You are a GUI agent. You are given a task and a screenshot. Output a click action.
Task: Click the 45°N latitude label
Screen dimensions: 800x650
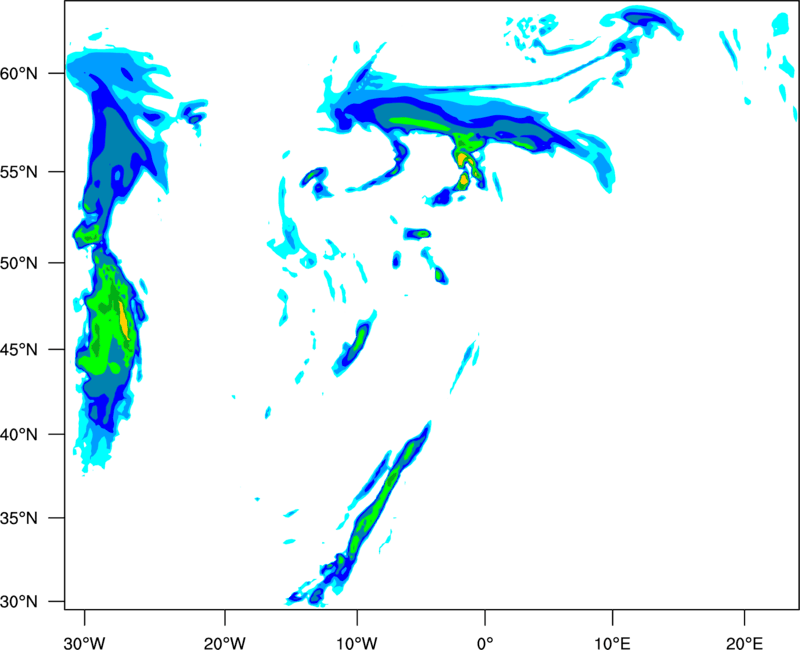point(19,349)
